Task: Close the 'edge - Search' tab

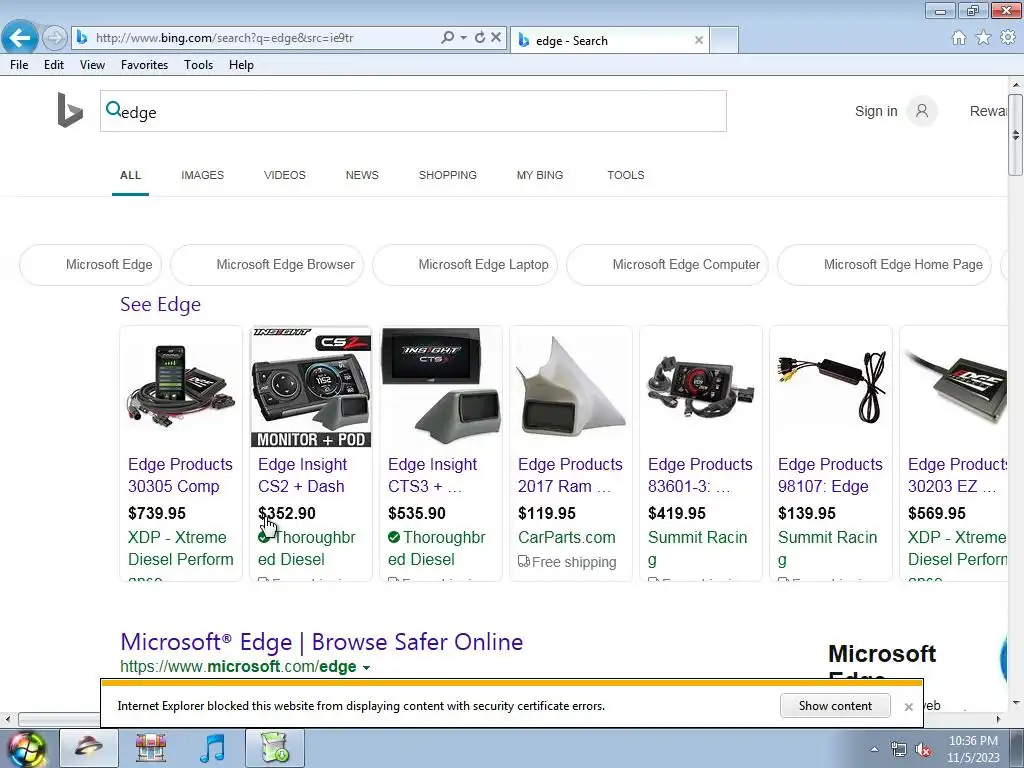Action: coord(699,40)
